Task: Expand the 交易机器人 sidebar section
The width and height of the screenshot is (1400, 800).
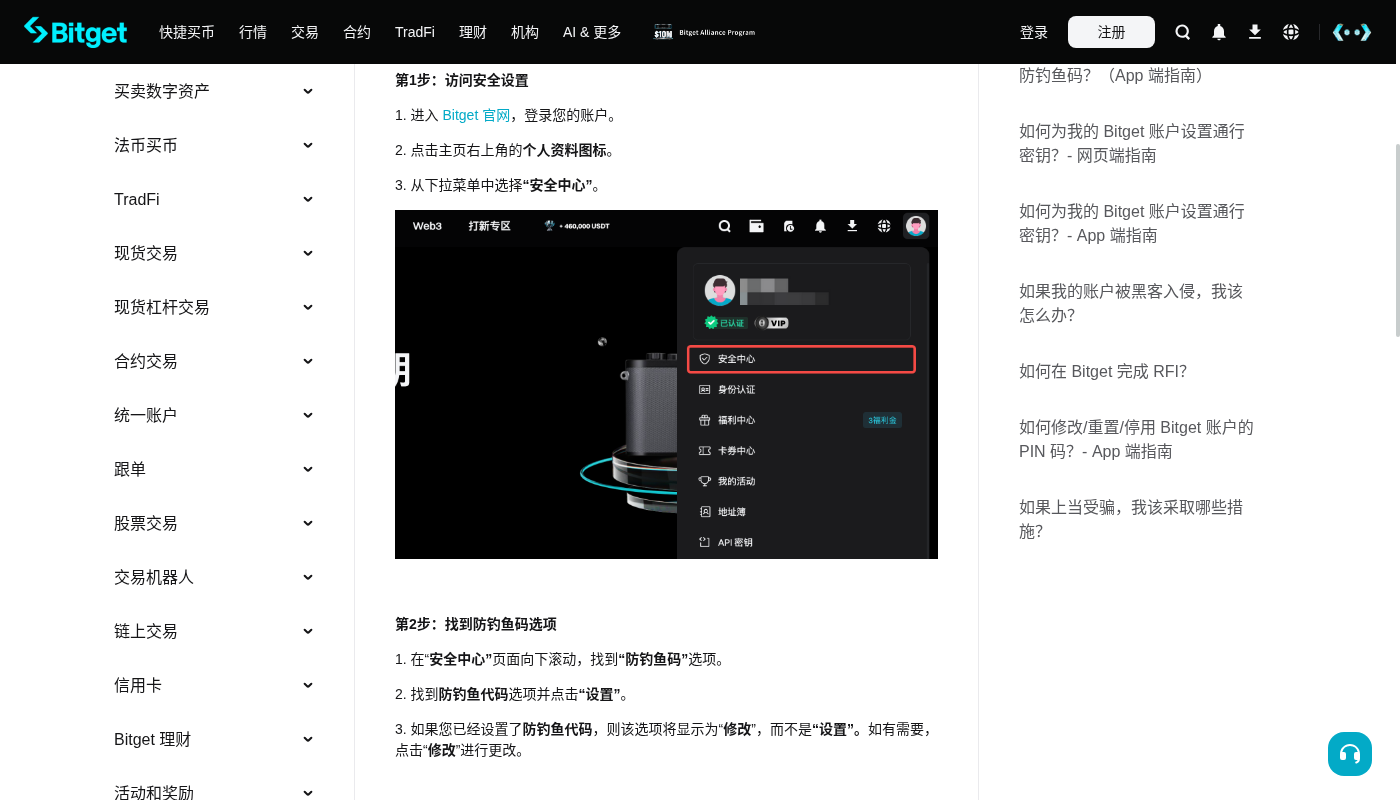Action: pyautogui.click(x=214, y=577)
